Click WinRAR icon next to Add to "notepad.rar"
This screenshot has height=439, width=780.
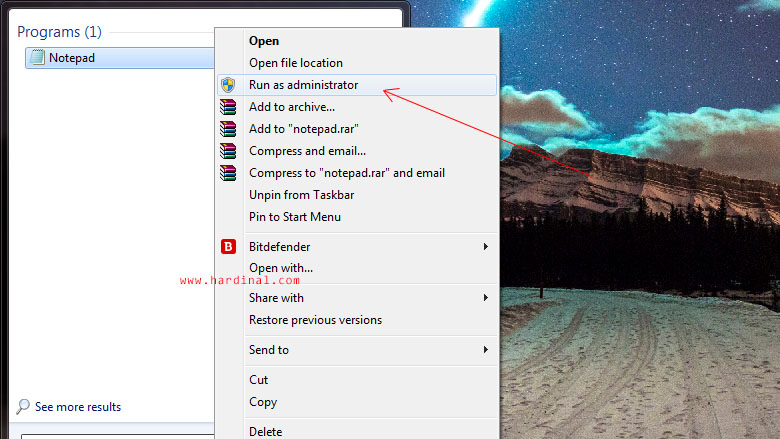coord(228,129)
